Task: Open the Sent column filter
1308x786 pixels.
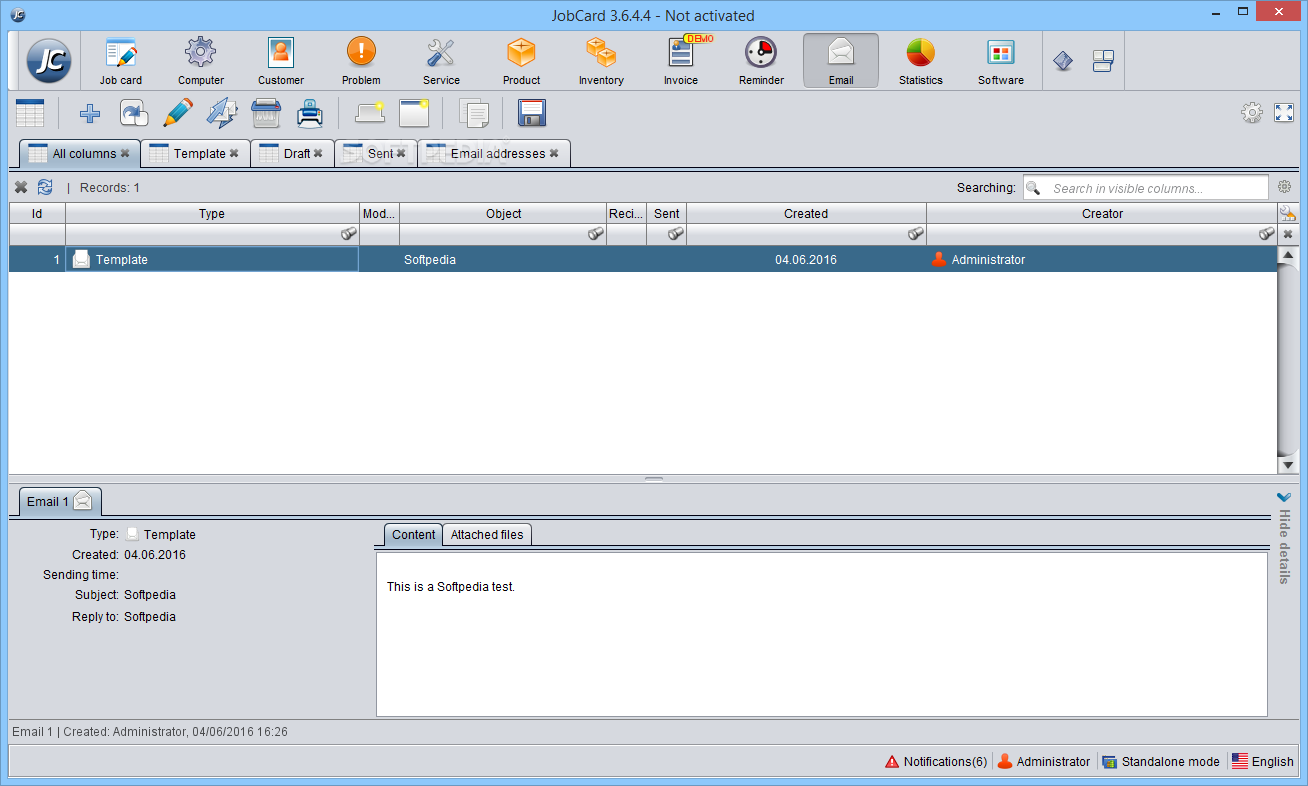Action: pos(676,234)
